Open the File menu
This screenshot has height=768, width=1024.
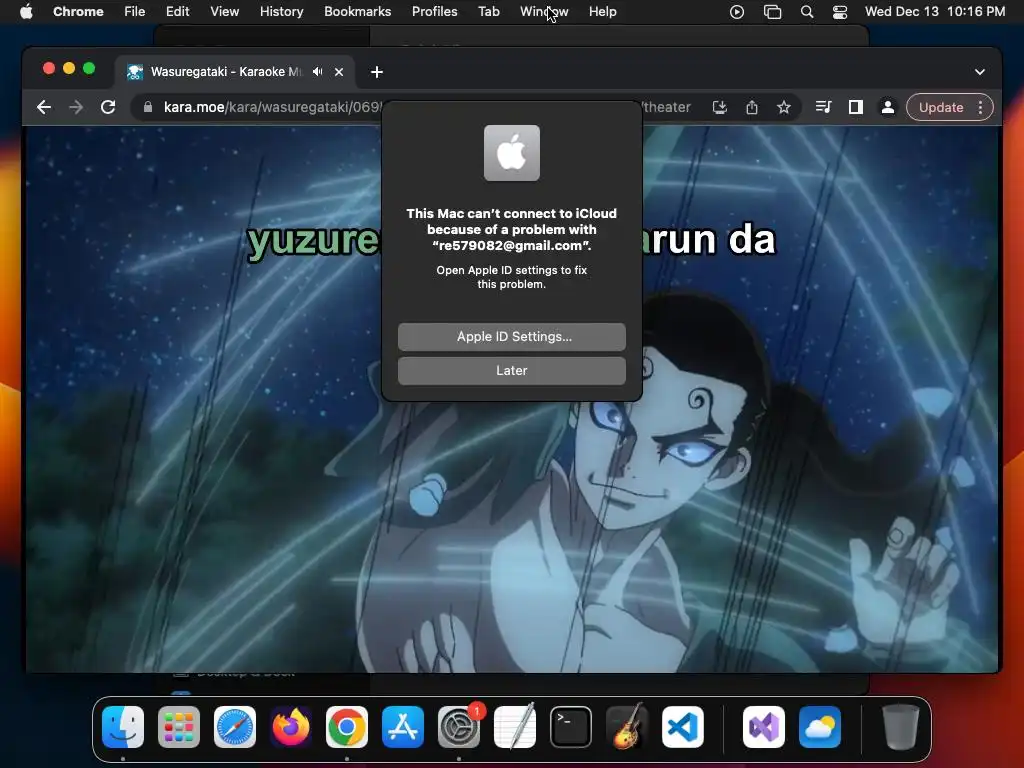click(x=135, y=11)
